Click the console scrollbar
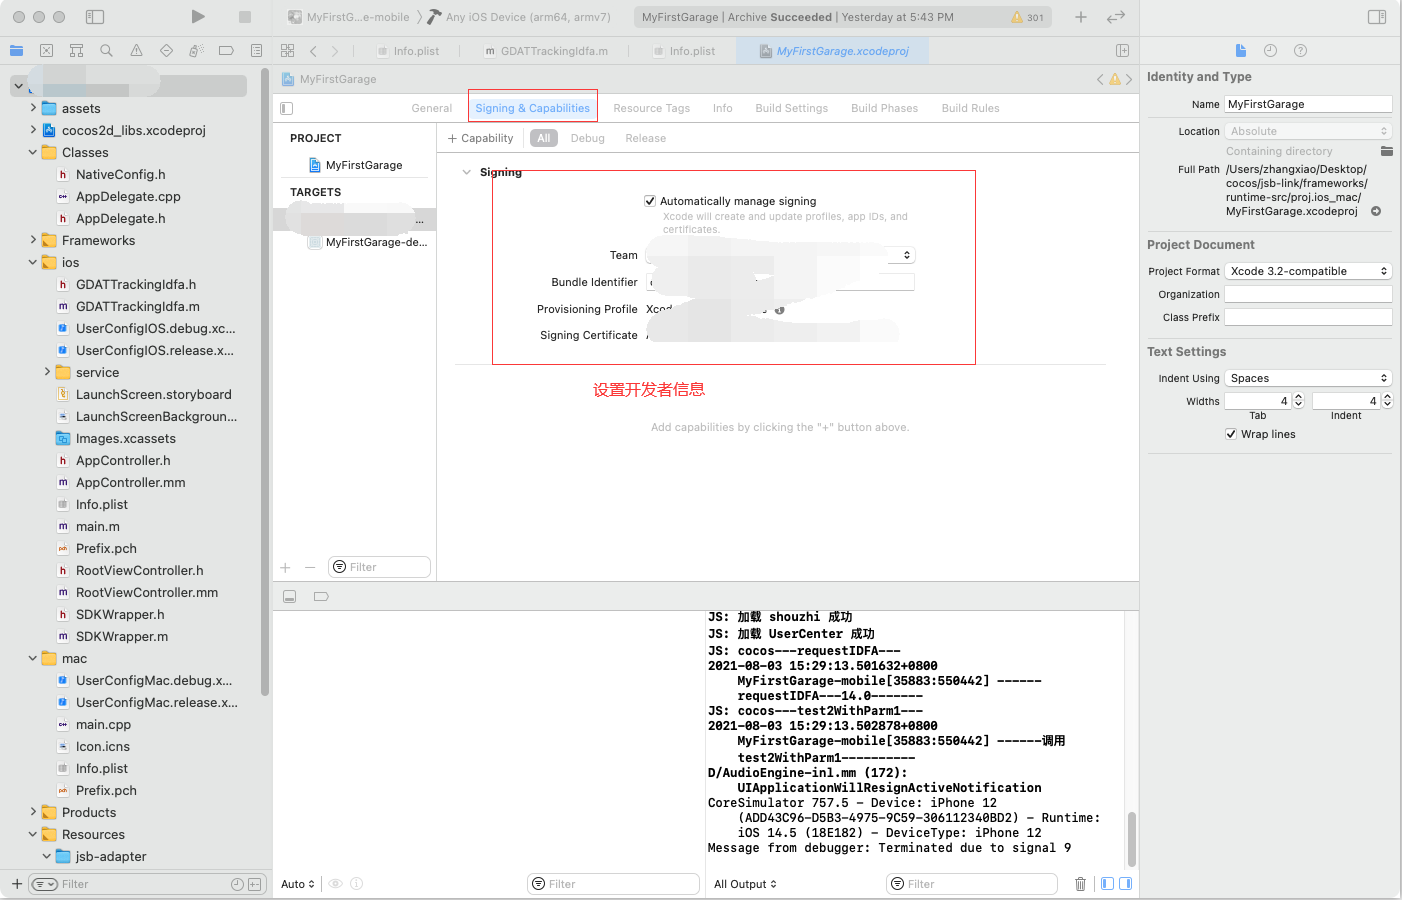The width and height of the screenshot is (1402, 900). click(x=1132, y=838)
